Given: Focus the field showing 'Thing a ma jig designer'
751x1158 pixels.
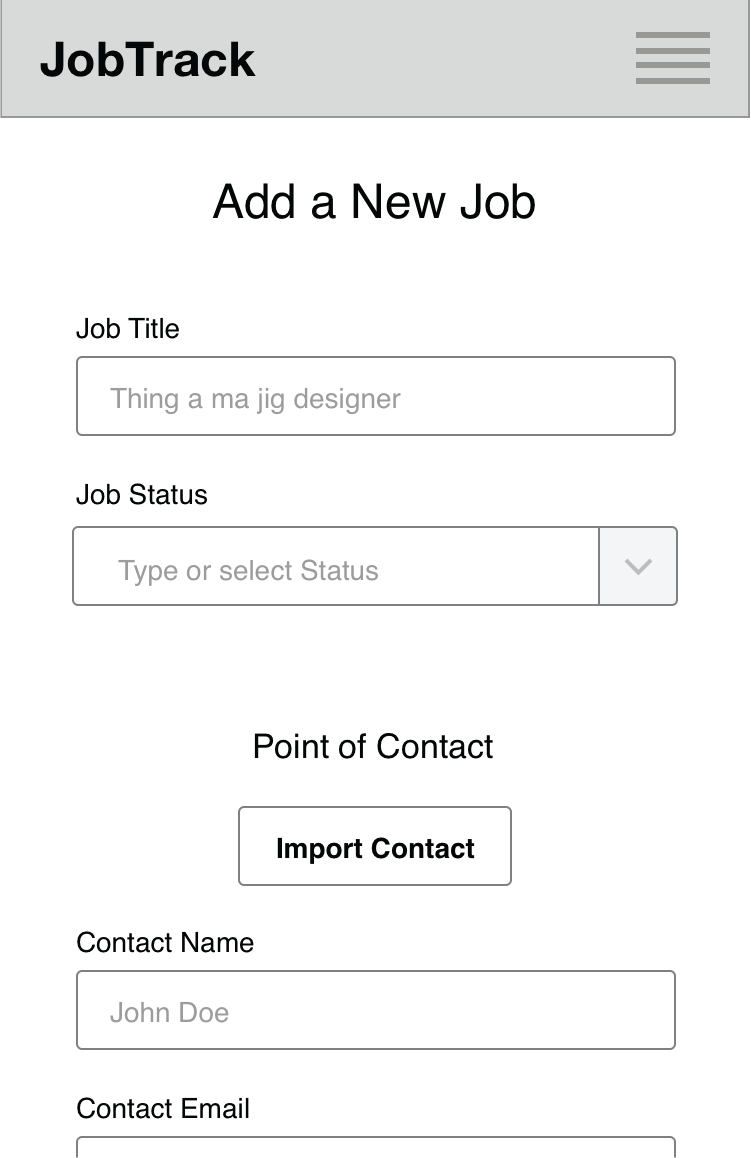Looking at the screenshot, I should 375,396.
